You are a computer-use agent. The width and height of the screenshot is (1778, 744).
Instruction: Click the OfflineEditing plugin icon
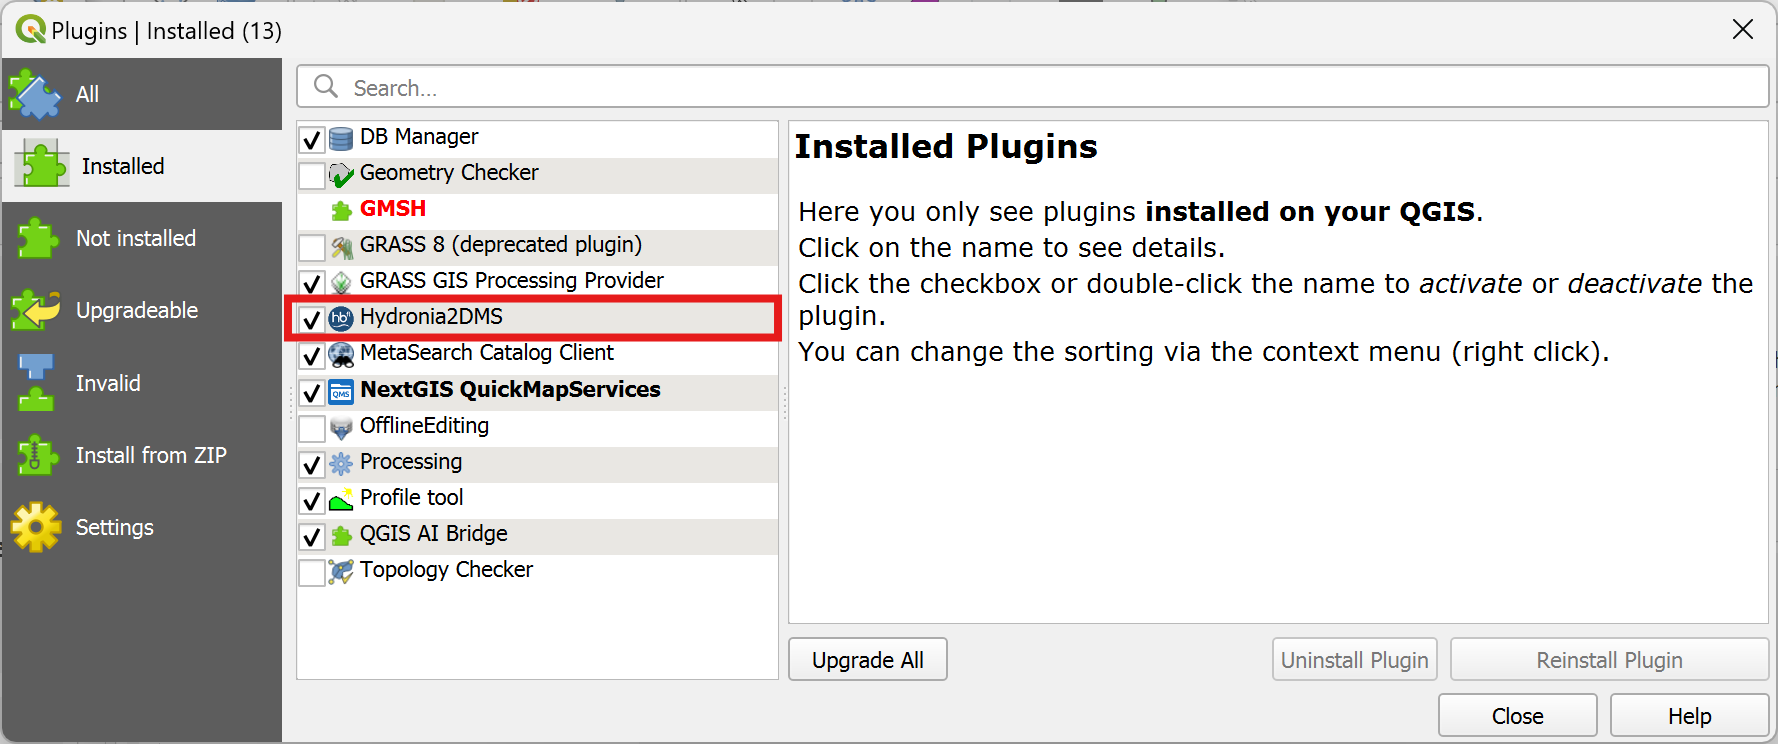[341, 428]
